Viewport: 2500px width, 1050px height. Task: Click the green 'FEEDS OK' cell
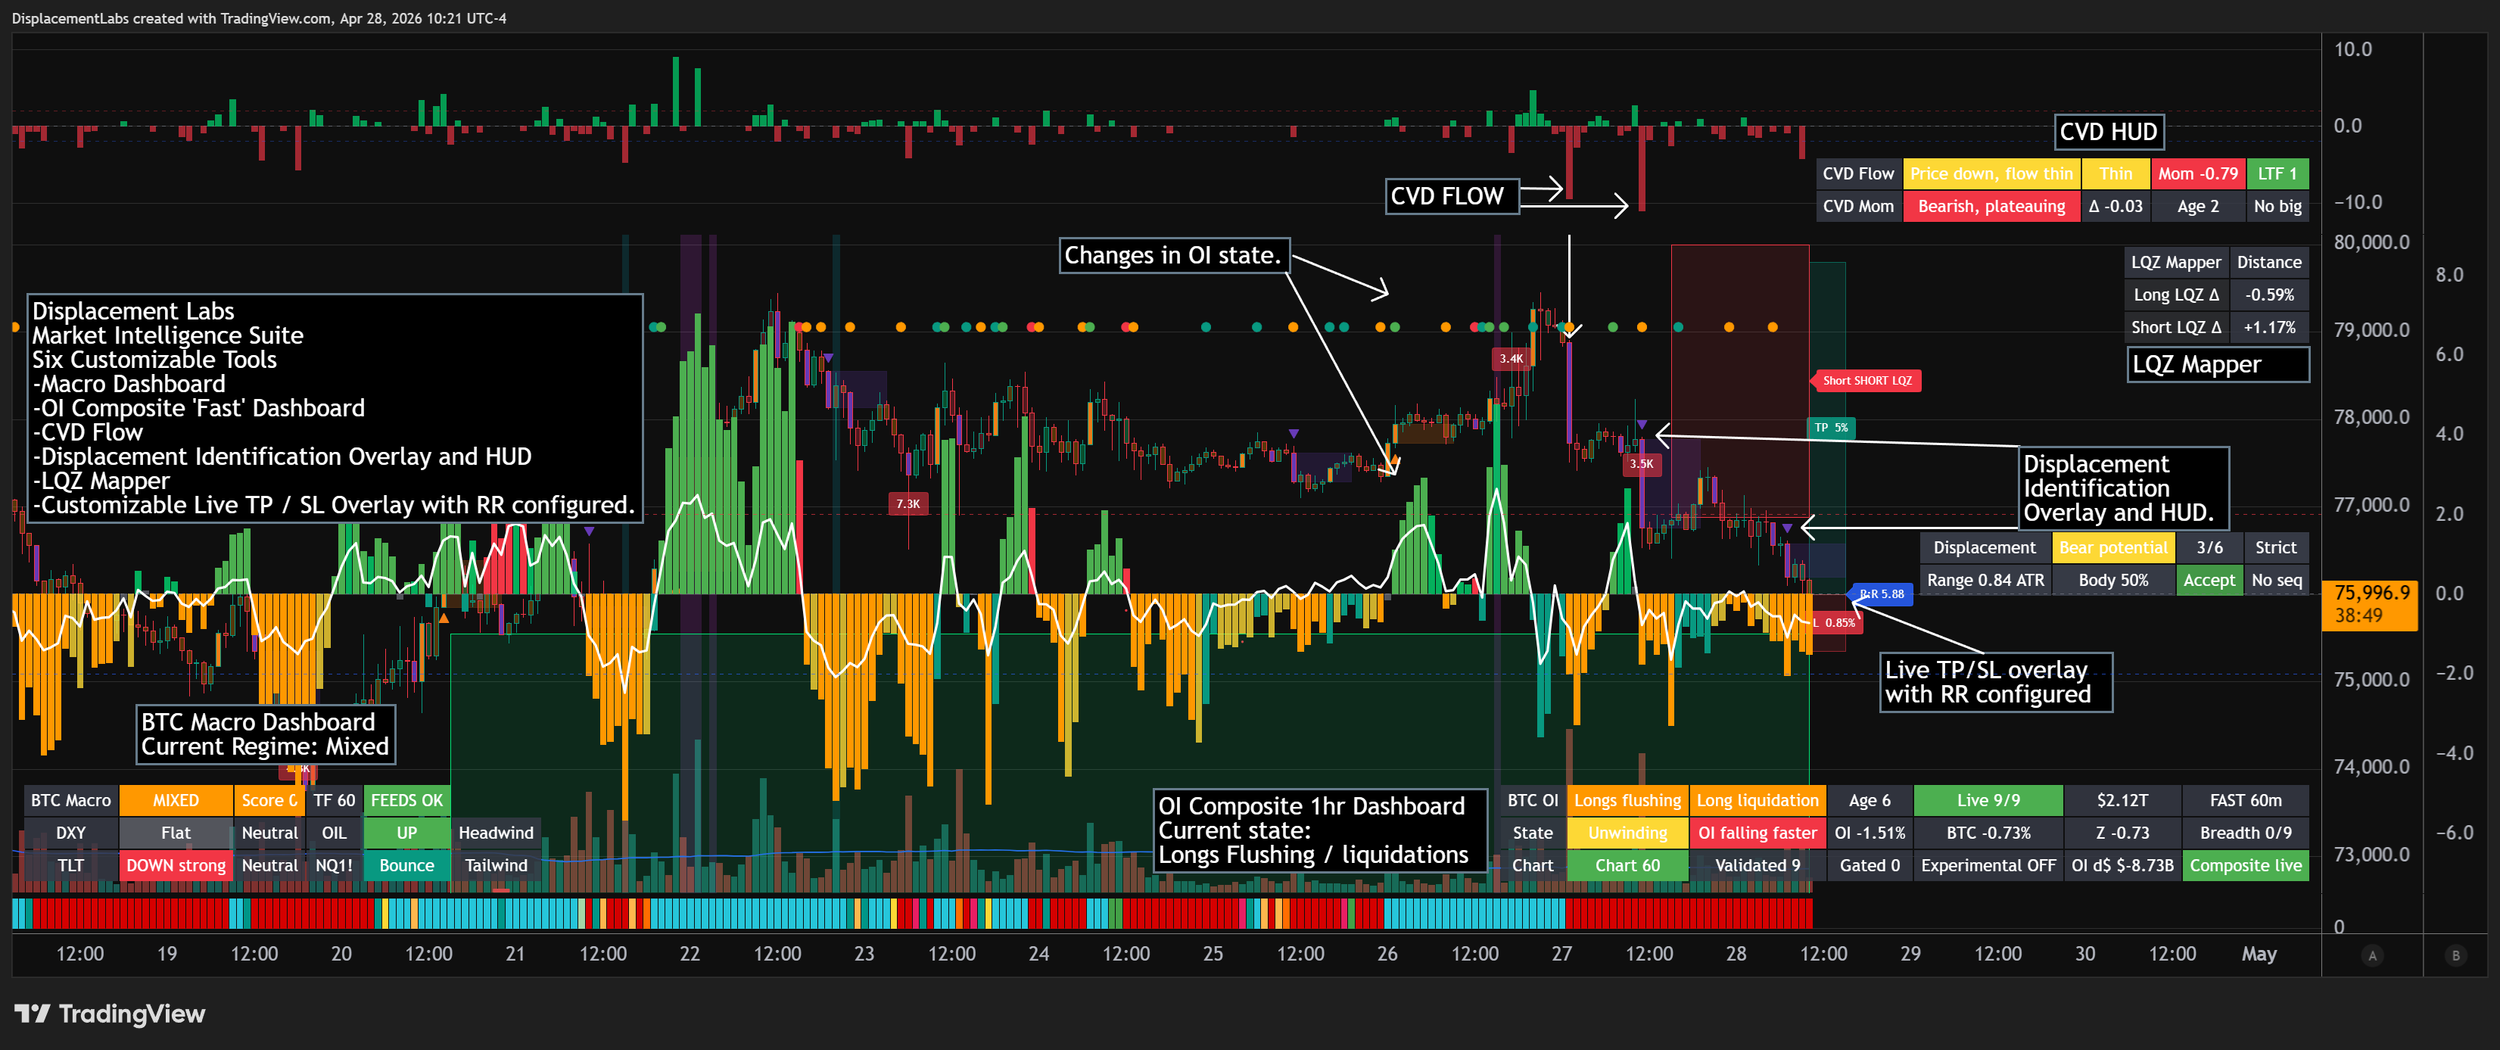click(407, 800)
